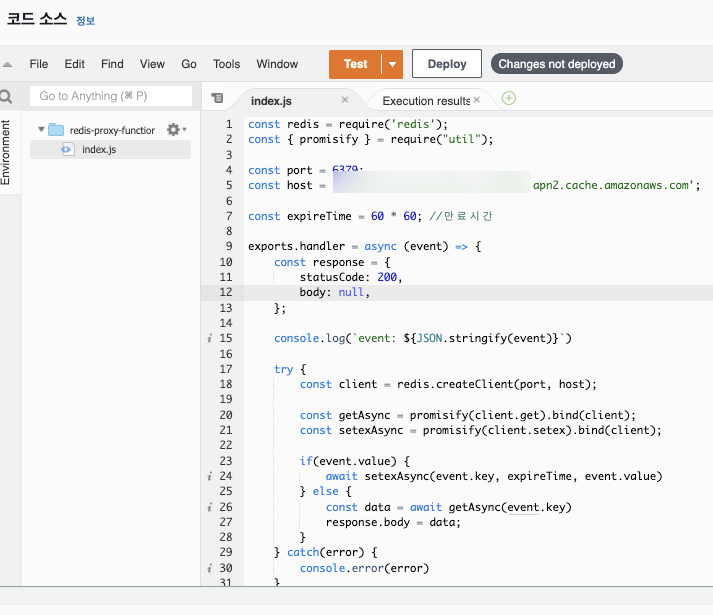Click the info marker on line 15
Screen dimensions: 713x615
point(207,339)
